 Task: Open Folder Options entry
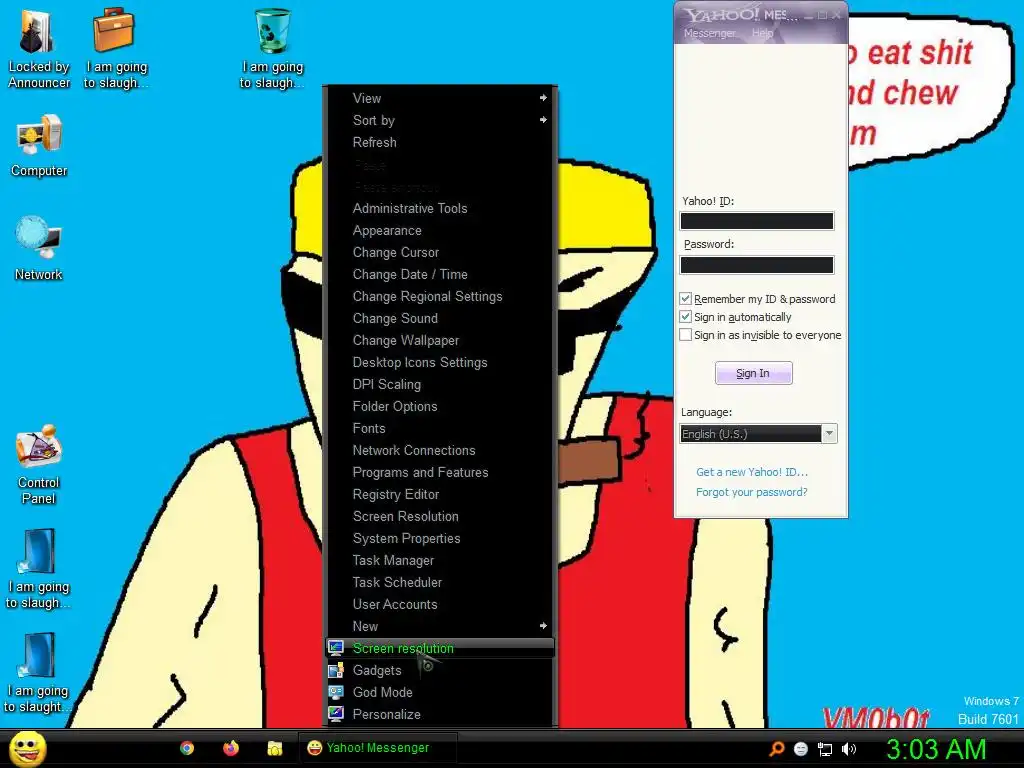(x=441, y=406)
